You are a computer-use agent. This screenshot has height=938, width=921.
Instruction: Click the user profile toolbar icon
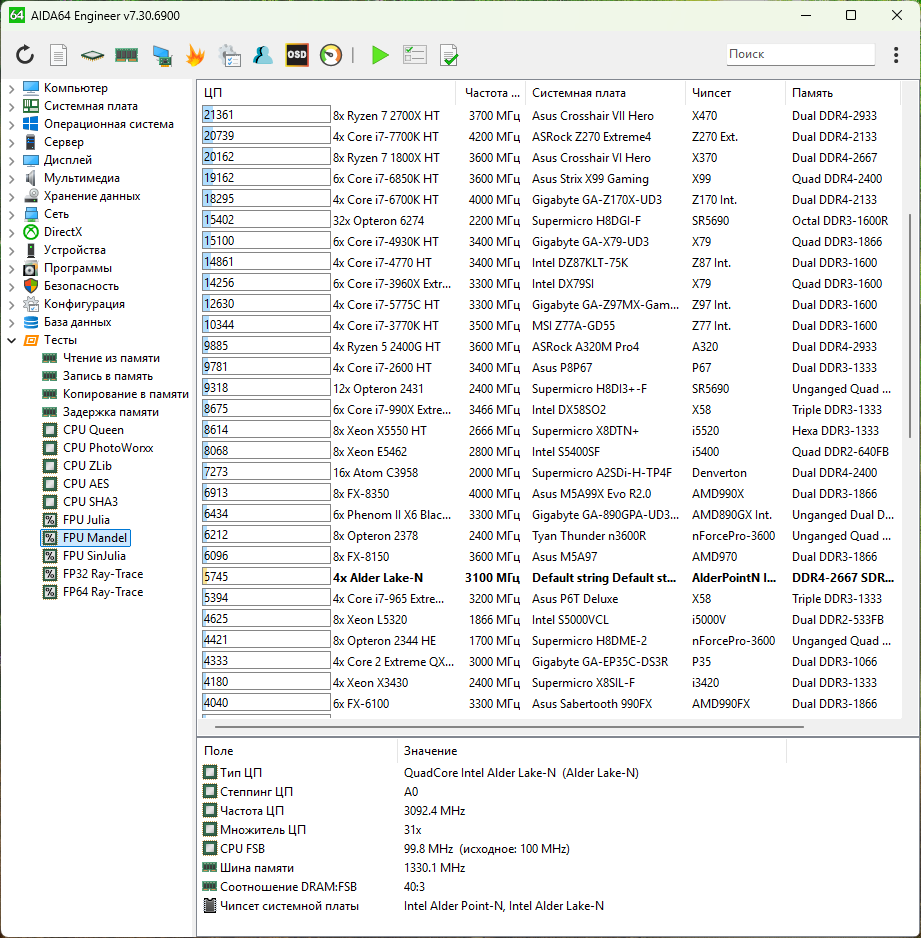(x=263, y=55)
